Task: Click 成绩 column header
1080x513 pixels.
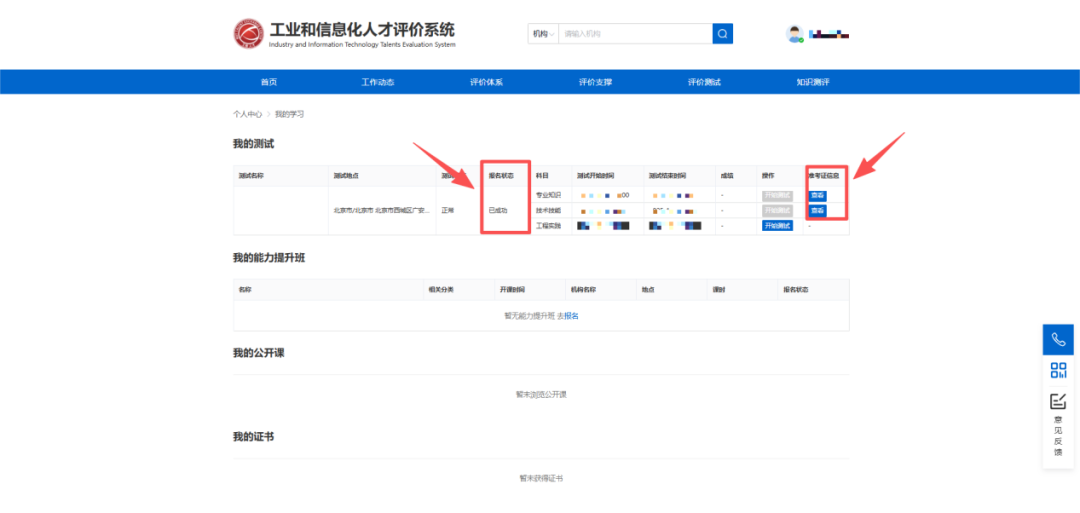Action: [727, 176]
